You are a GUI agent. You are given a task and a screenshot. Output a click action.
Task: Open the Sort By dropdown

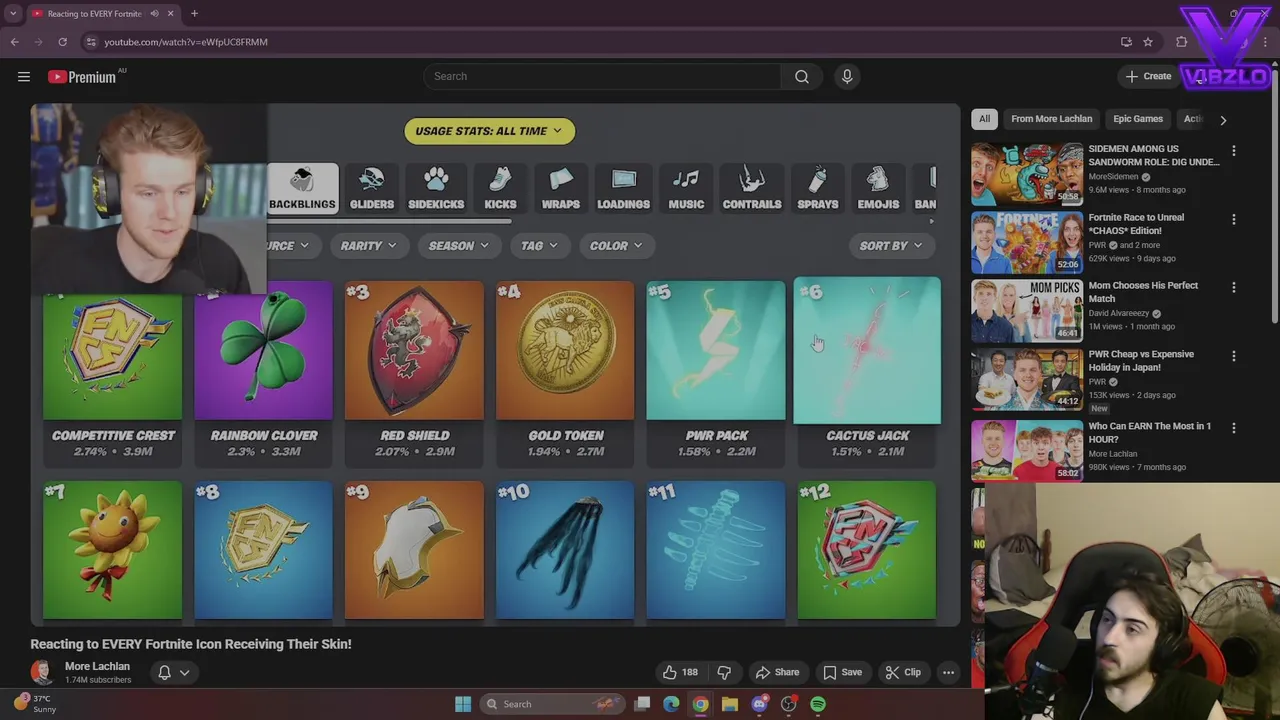(x=890, y=246)
